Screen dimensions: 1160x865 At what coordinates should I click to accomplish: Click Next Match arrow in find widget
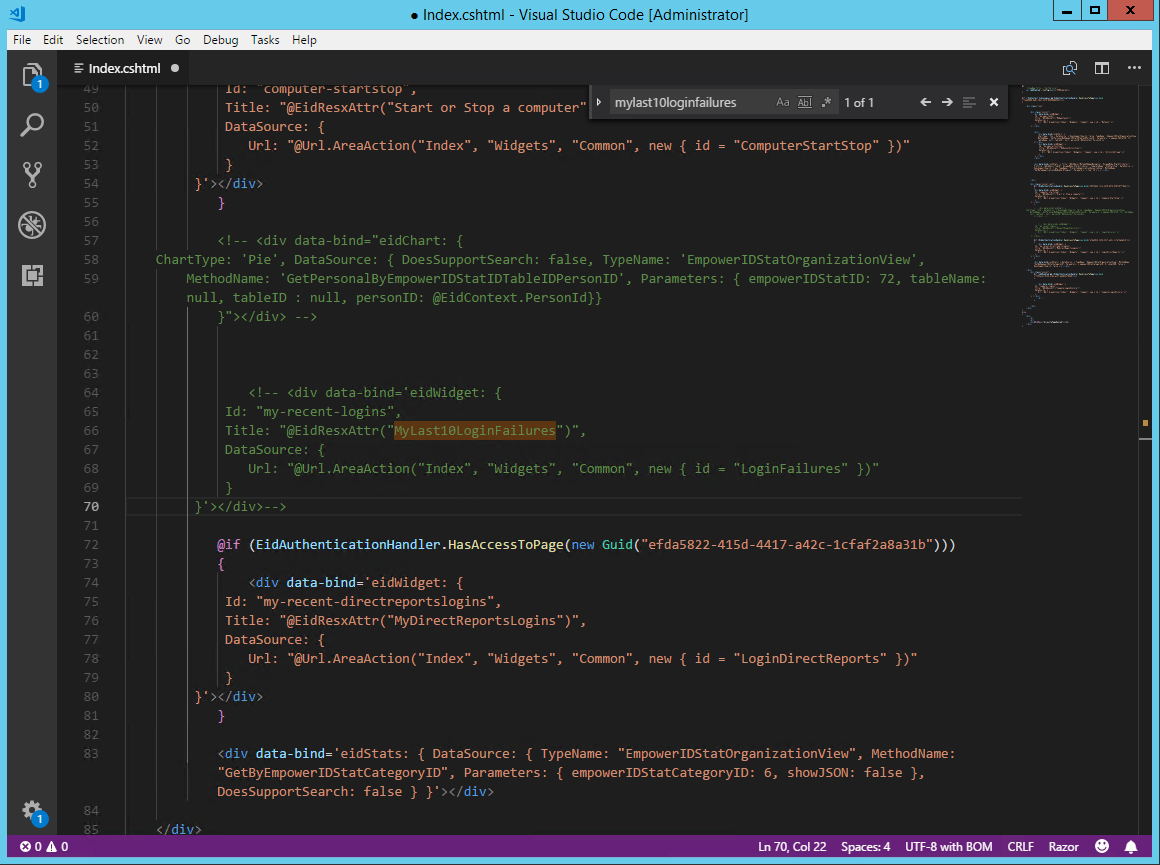point(947,101)
